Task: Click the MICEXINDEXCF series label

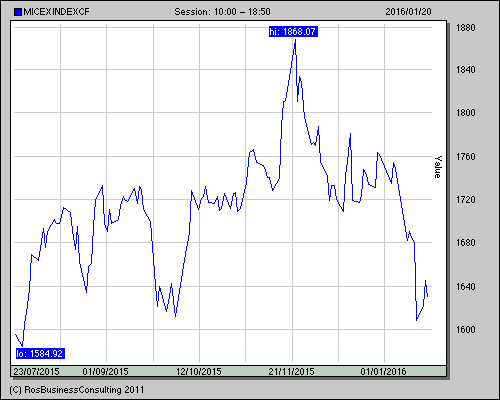Action: point(56,12)
